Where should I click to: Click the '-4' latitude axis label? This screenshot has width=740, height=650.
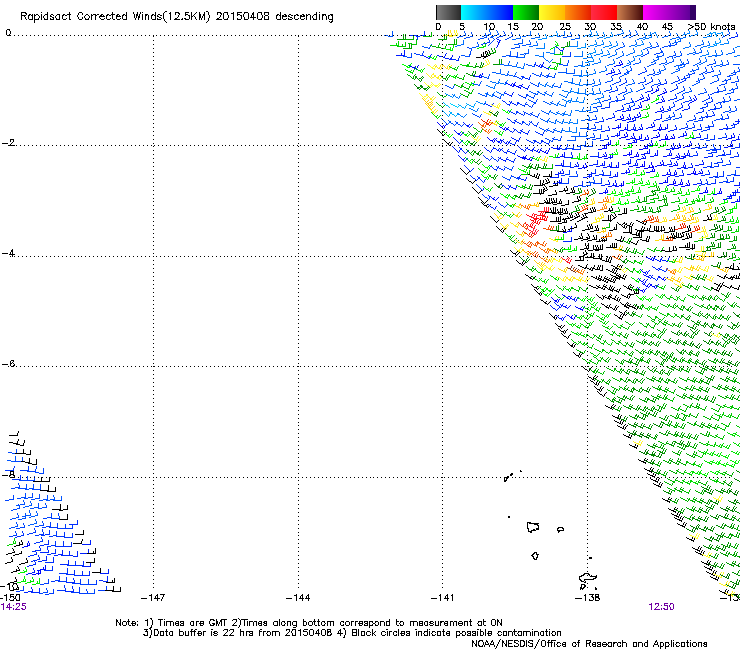[x=8, y=253]
